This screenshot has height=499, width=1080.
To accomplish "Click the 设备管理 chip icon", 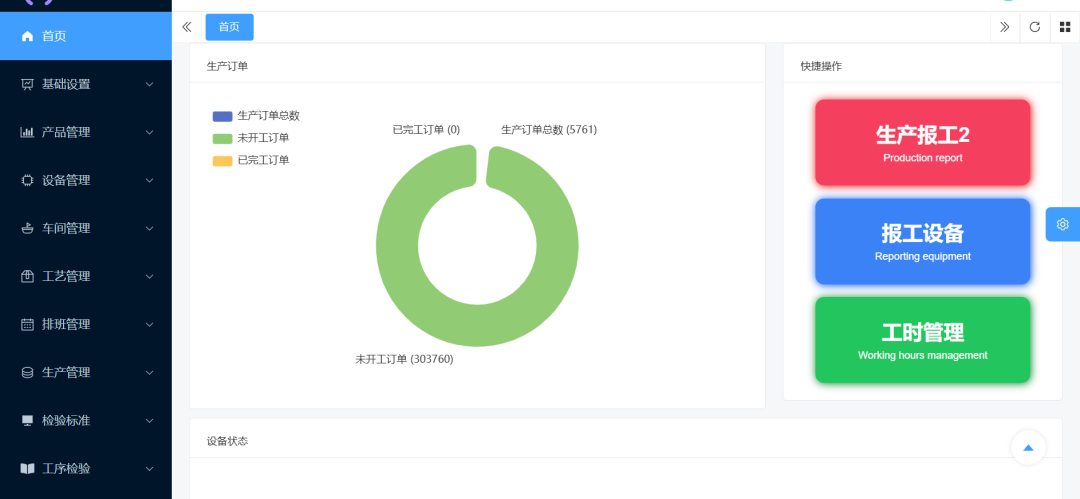I will click(27, 180).
